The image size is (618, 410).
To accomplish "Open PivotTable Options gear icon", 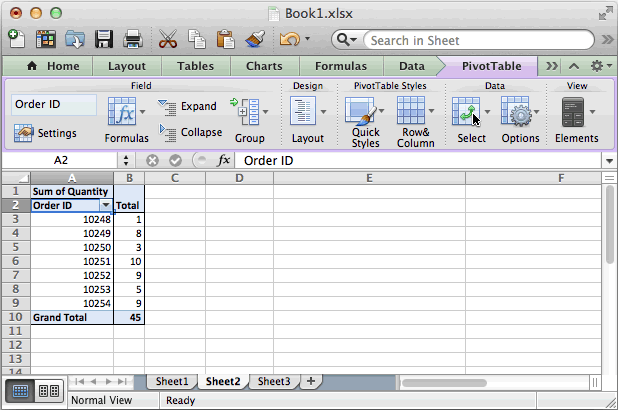I will (x=517, y=112).
